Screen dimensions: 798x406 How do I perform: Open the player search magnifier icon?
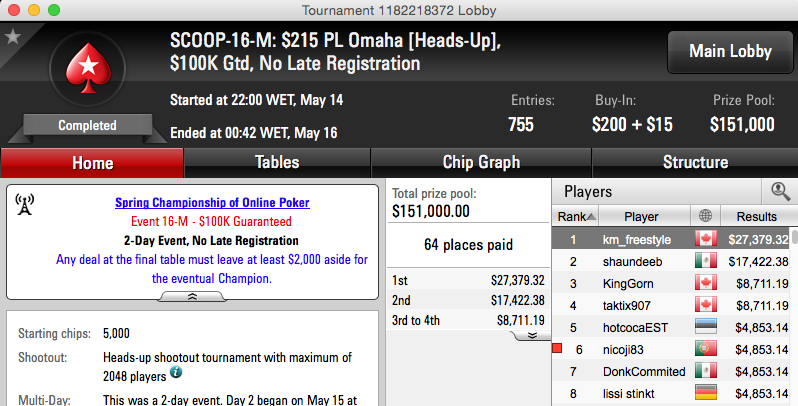pos(780,192)
